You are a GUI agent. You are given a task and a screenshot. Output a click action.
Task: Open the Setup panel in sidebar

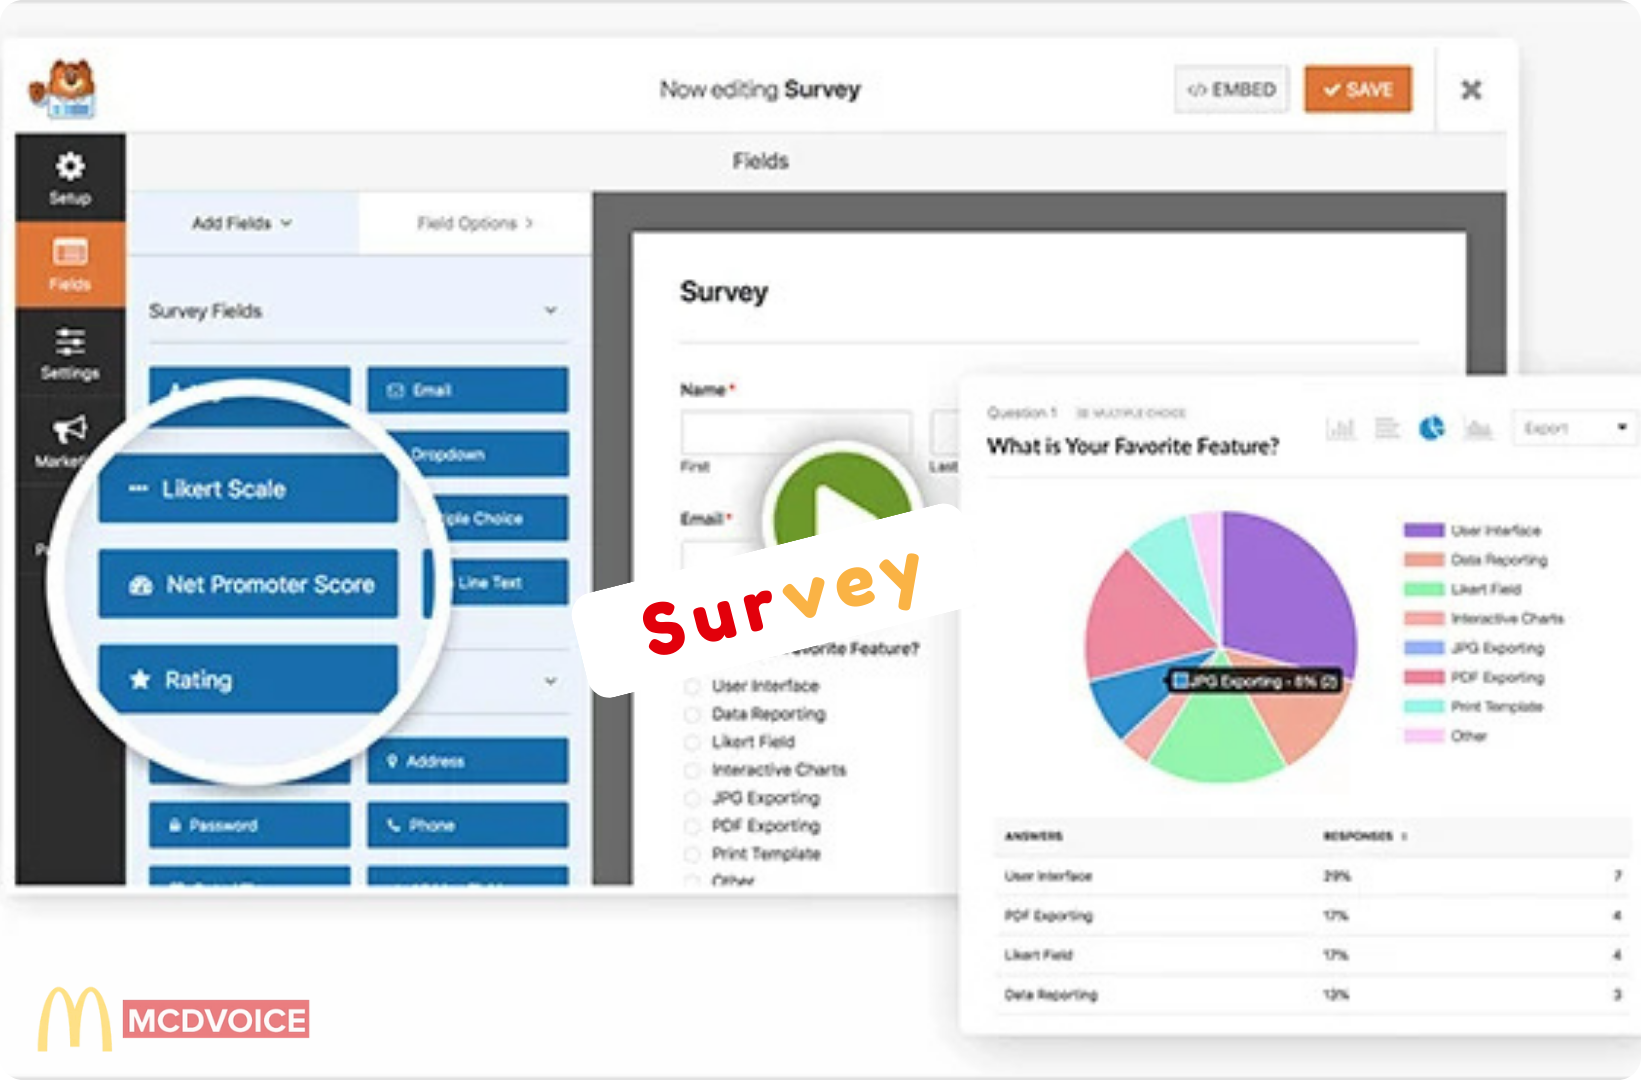click(x=68, y=175)
